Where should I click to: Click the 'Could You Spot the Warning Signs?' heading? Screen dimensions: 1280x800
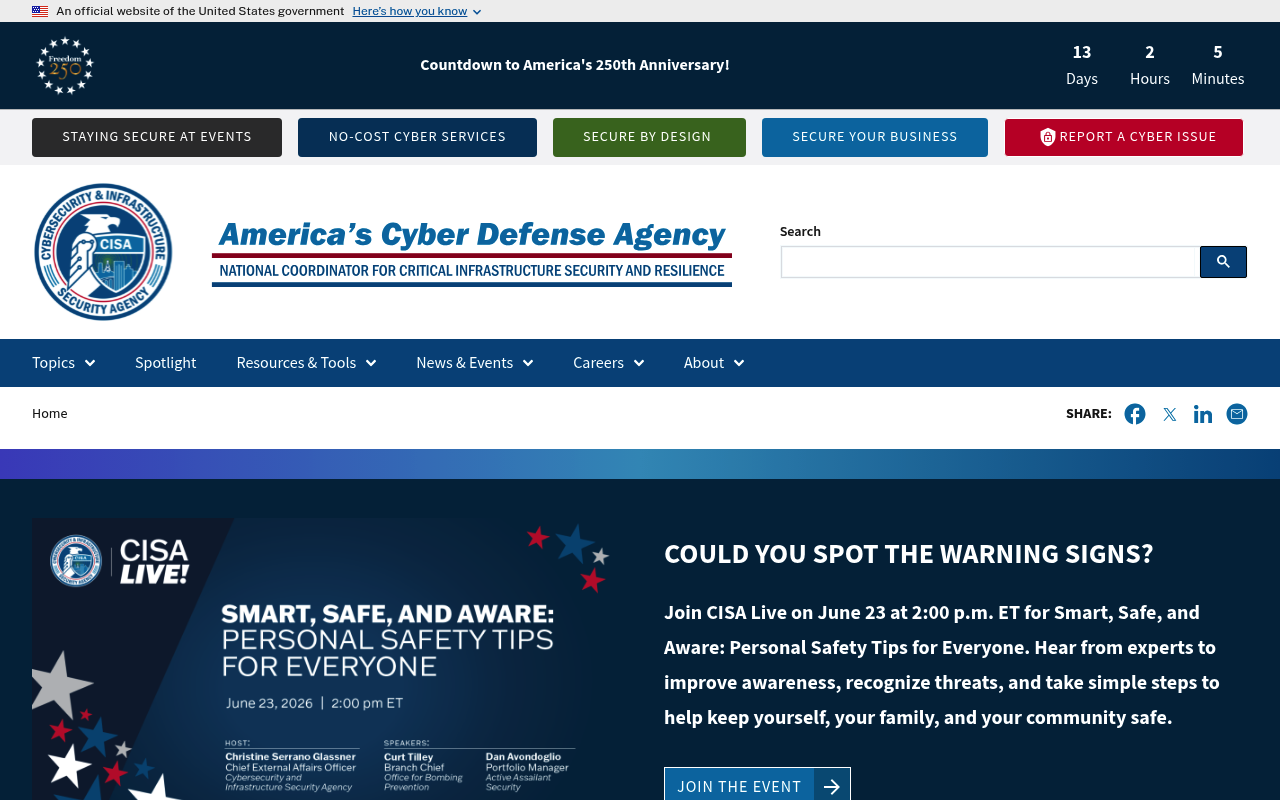pos(909,554)
